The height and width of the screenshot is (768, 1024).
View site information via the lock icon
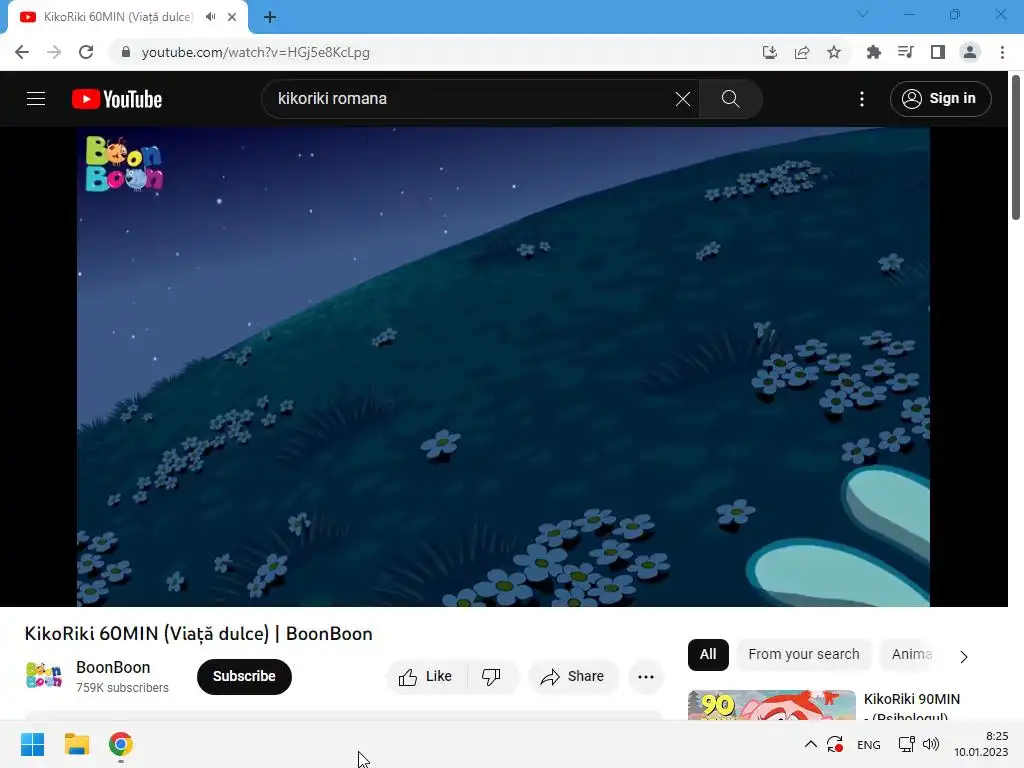[x=126, y=52]
